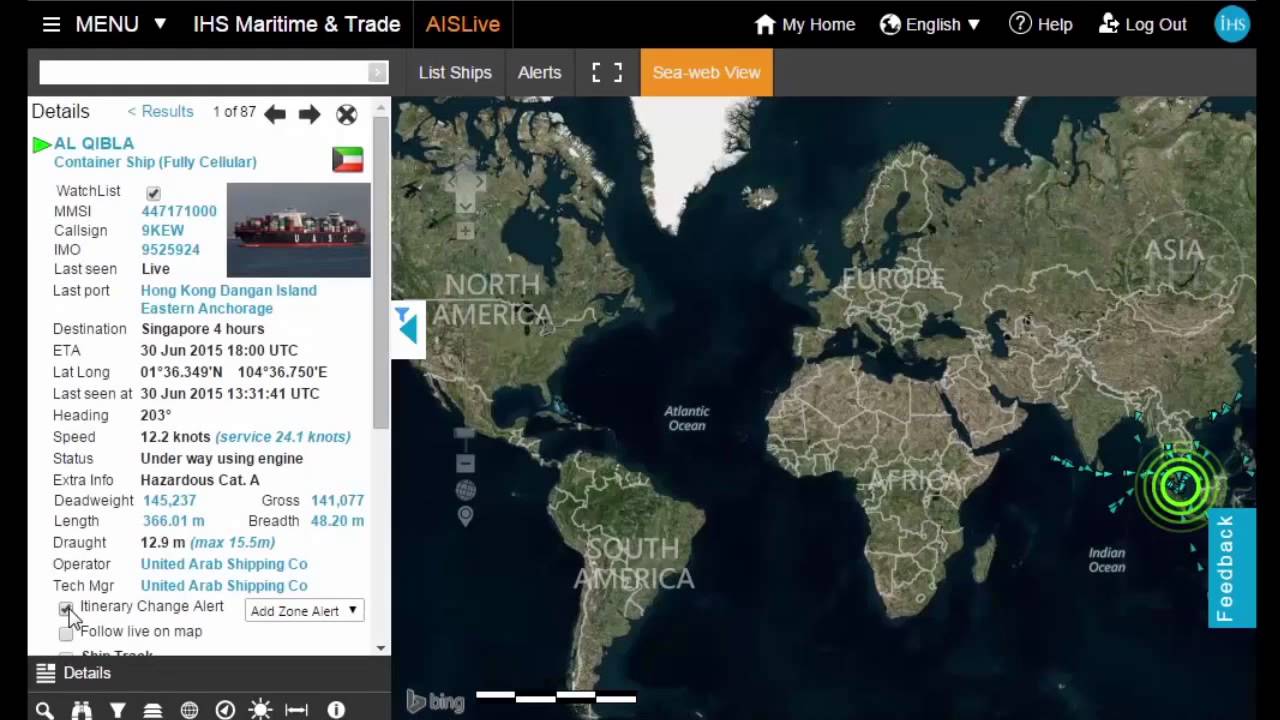Click the highlighted ship target rings

point(1181,485)
